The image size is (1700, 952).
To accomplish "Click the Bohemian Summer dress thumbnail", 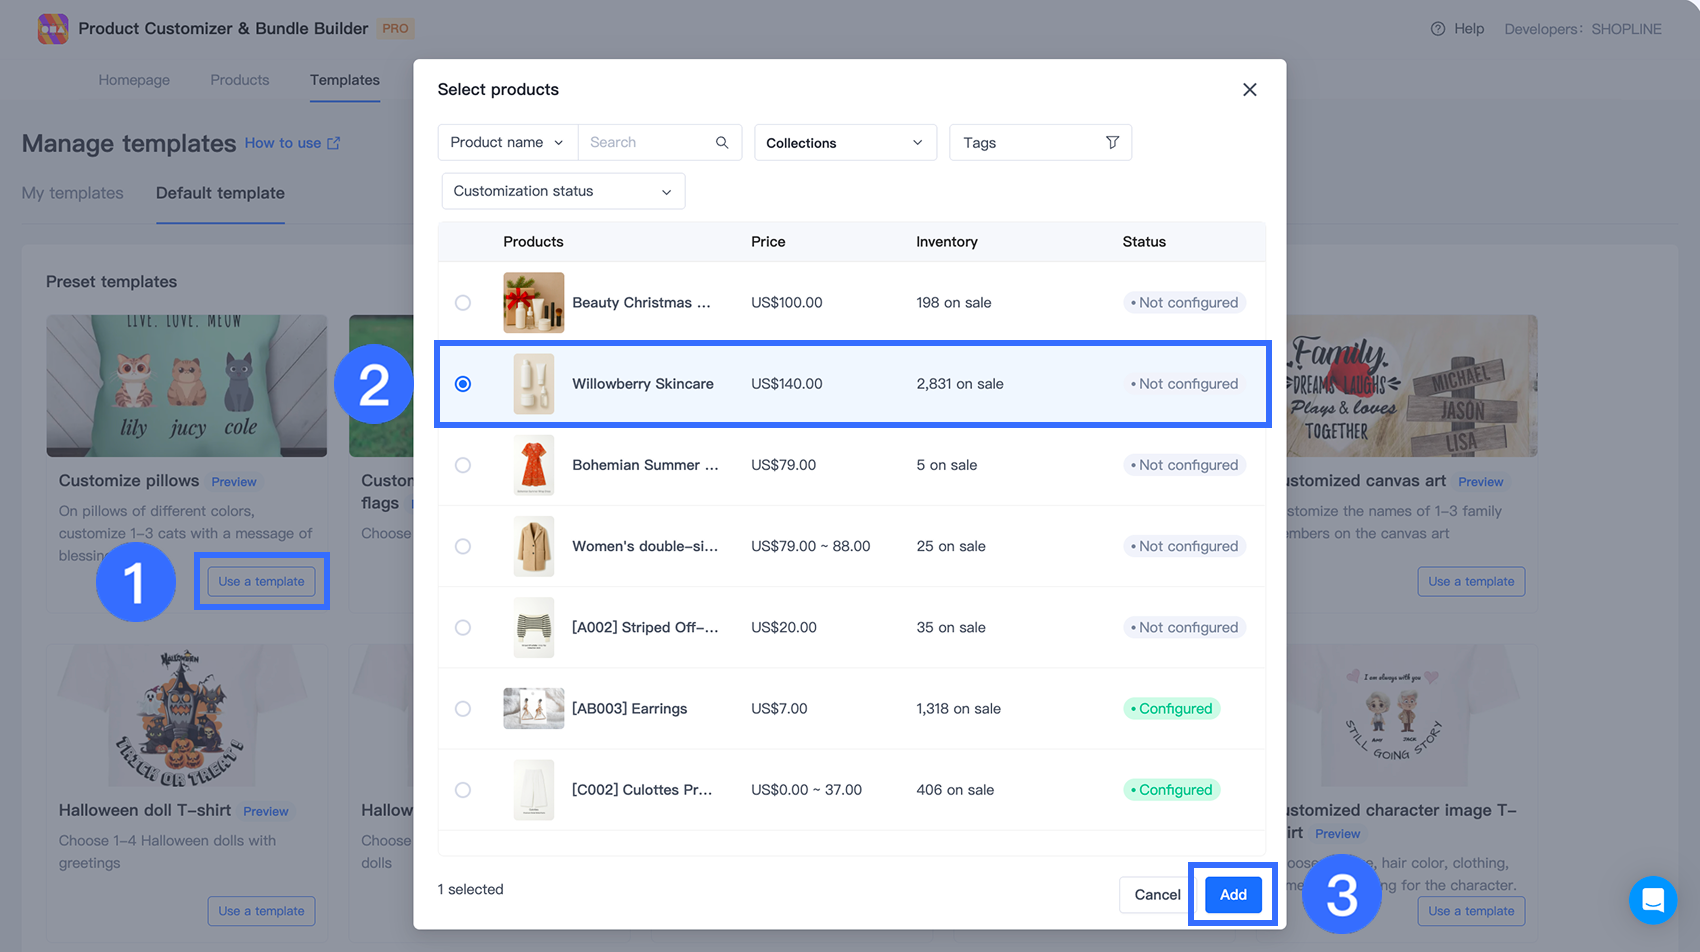I will pos(533,464).
